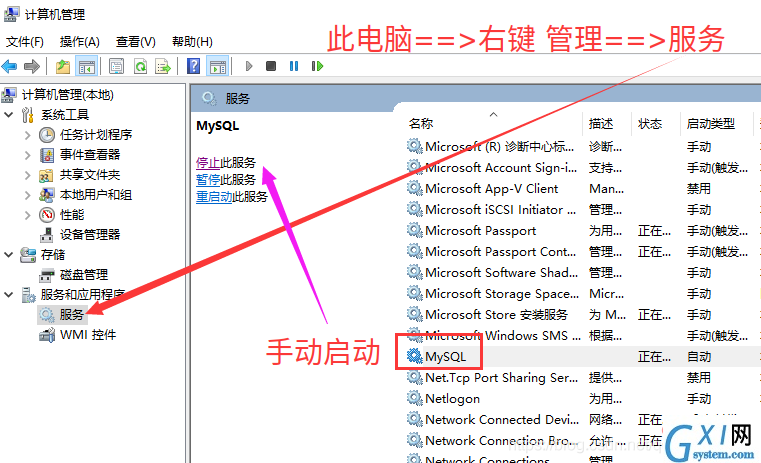Expand the 事件查看器 node
Image resolution: width=761 pixels, height=463 pixels.
[x=28, y=155]
